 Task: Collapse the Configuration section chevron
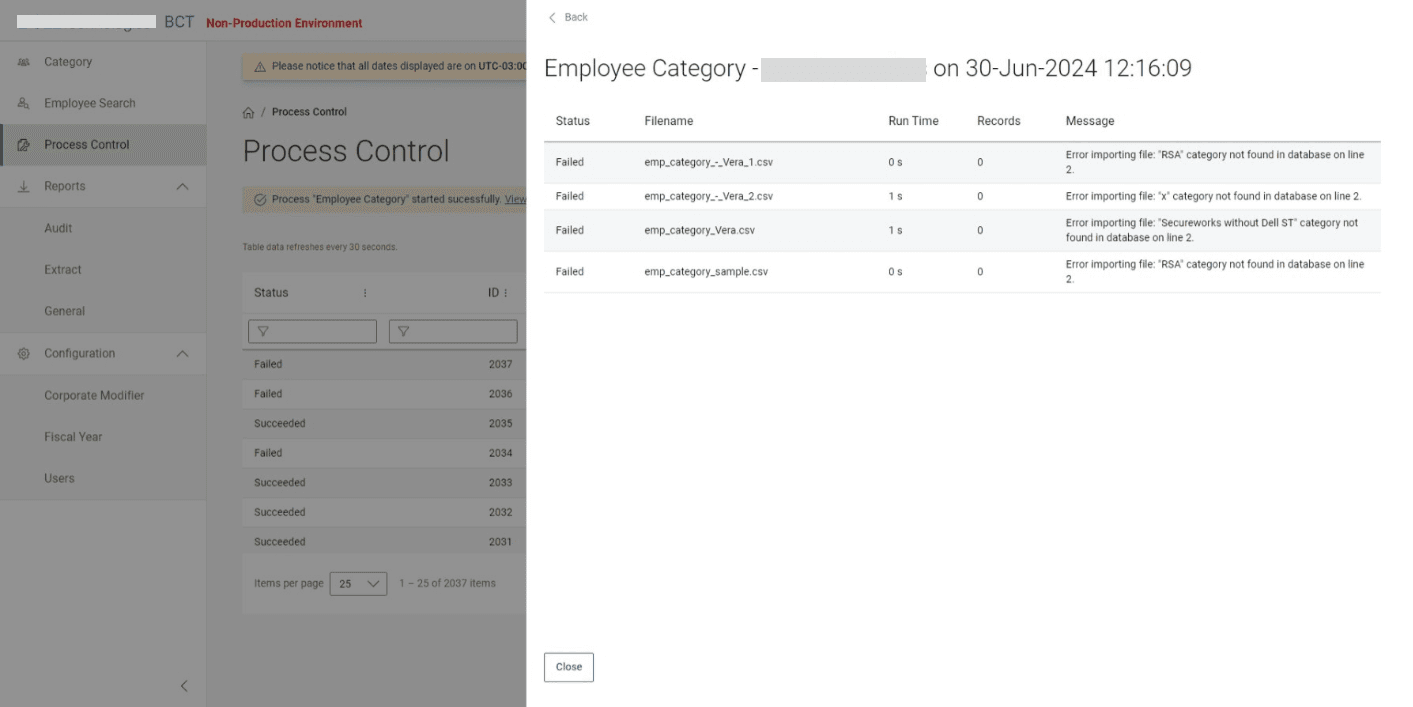(x=183, y=354)
